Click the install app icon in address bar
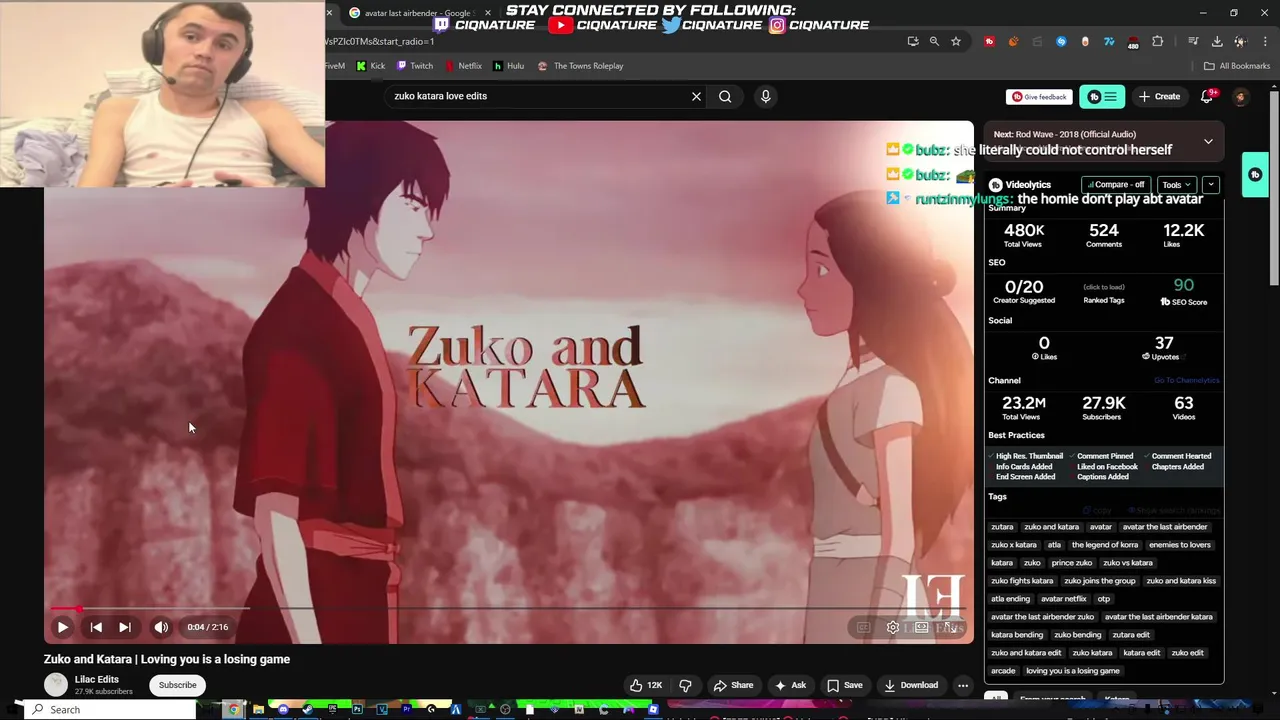 (x=913, y=41)
